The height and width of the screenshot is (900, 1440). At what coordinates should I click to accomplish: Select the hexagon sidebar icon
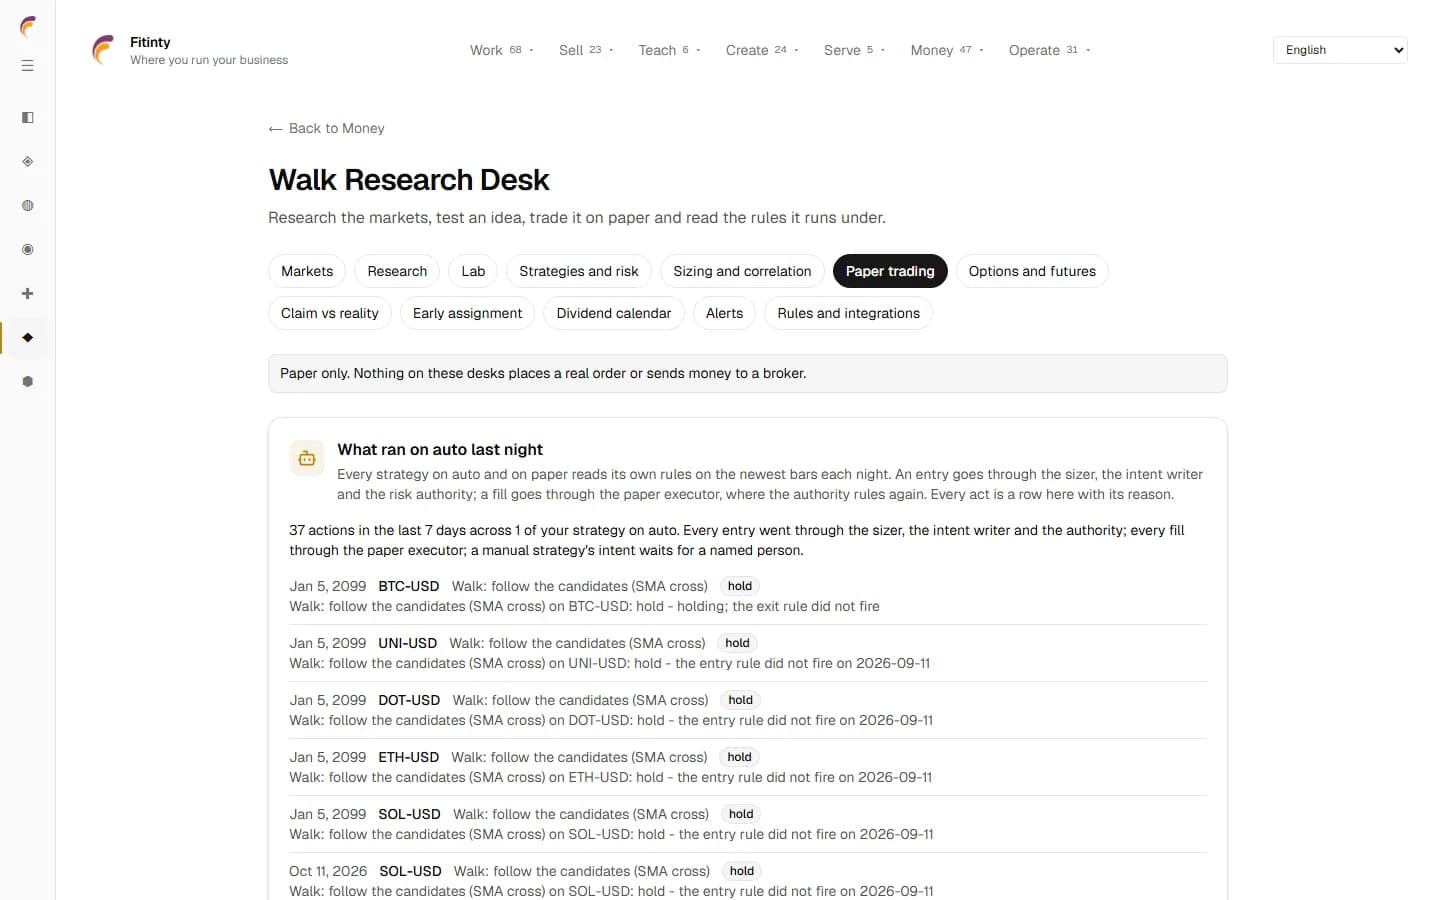click(28, 382)
